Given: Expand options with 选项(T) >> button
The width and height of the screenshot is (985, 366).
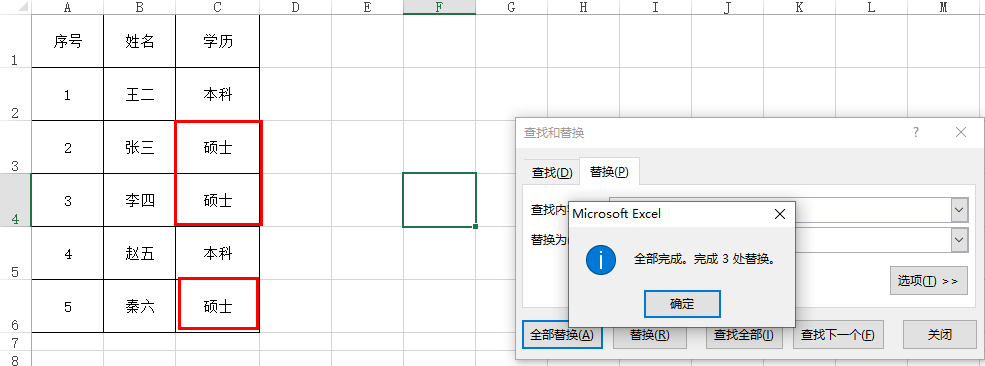Looking at the screenshot, I should 928,281.
